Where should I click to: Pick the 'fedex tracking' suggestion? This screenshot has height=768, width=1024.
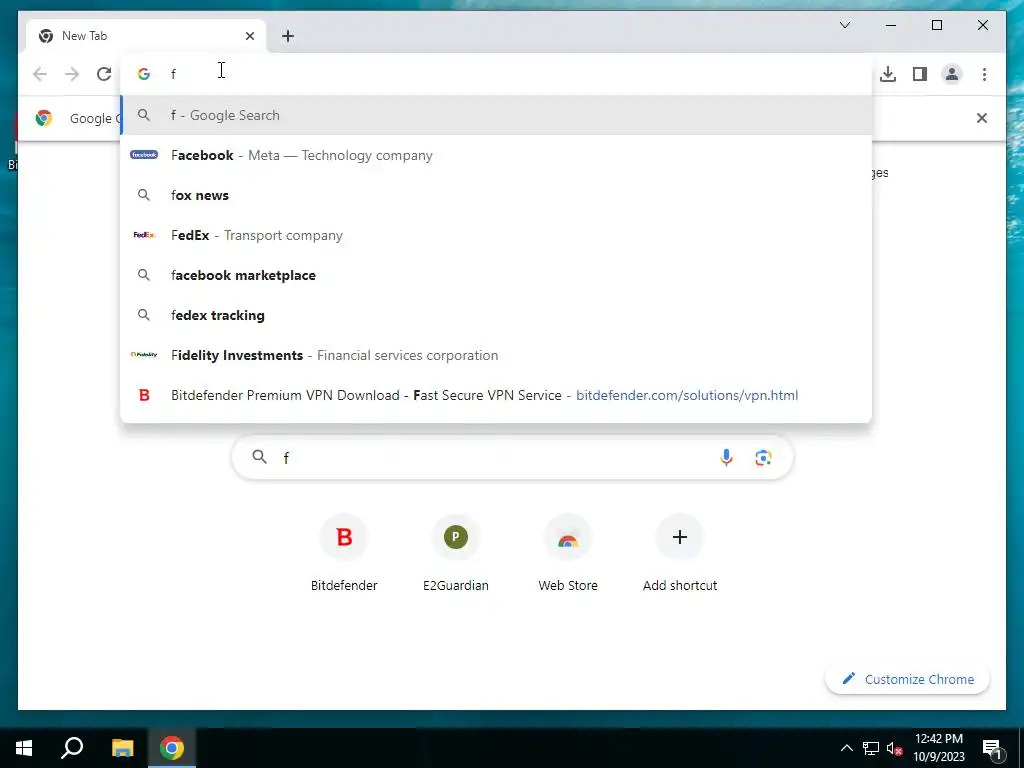pyautogui.click(x=496, y=315)
